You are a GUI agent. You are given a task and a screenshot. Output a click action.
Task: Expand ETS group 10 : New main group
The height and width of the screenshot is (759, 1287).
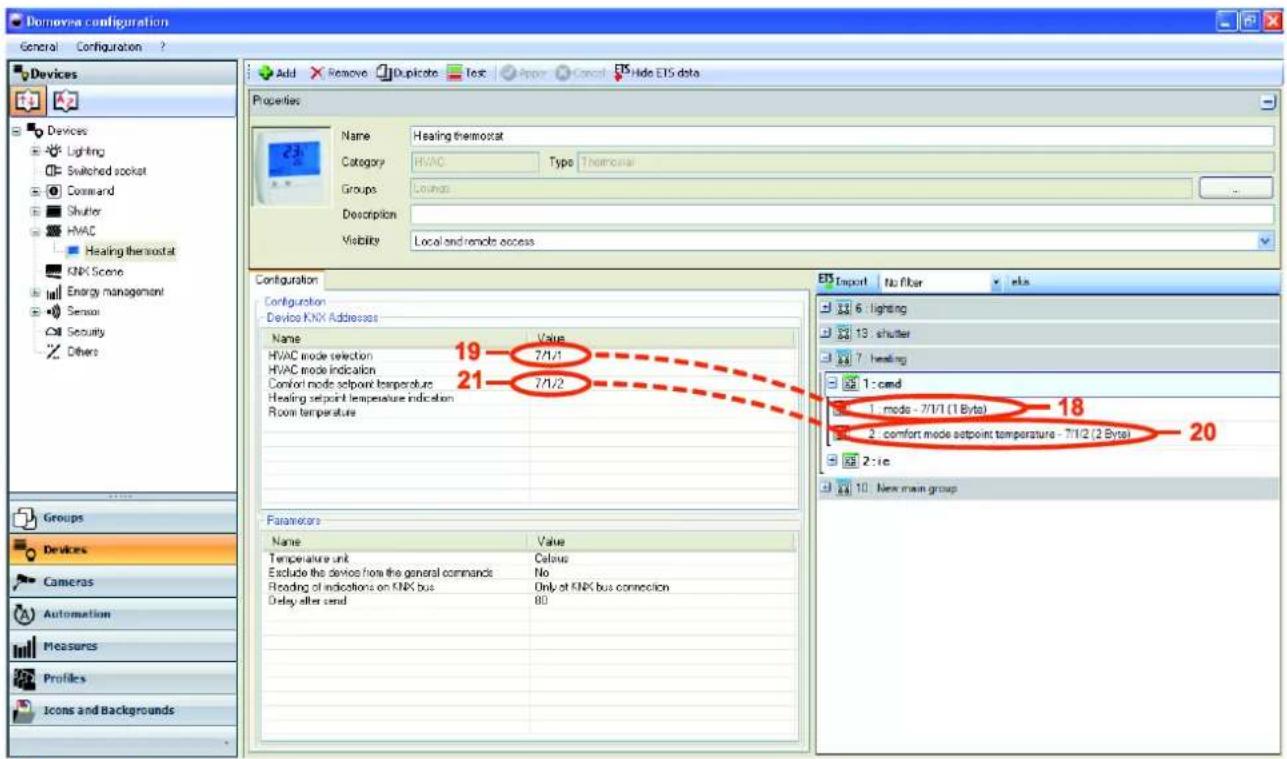click(826, 486)
